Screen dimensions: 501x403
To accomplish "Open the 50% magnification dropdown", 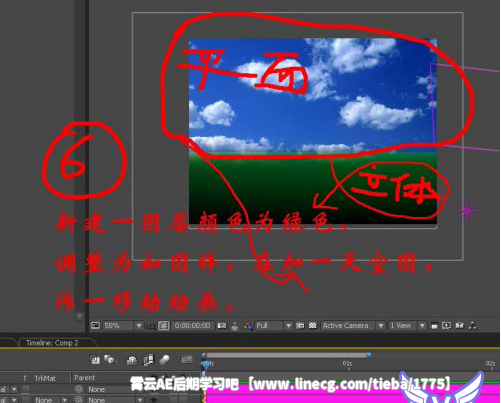I will click(123, 326).
